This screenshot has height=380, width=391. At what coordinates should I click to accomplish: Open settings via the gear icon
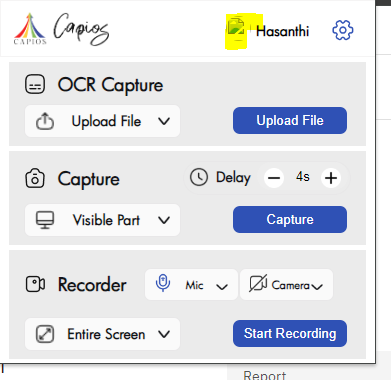point(343,30)
